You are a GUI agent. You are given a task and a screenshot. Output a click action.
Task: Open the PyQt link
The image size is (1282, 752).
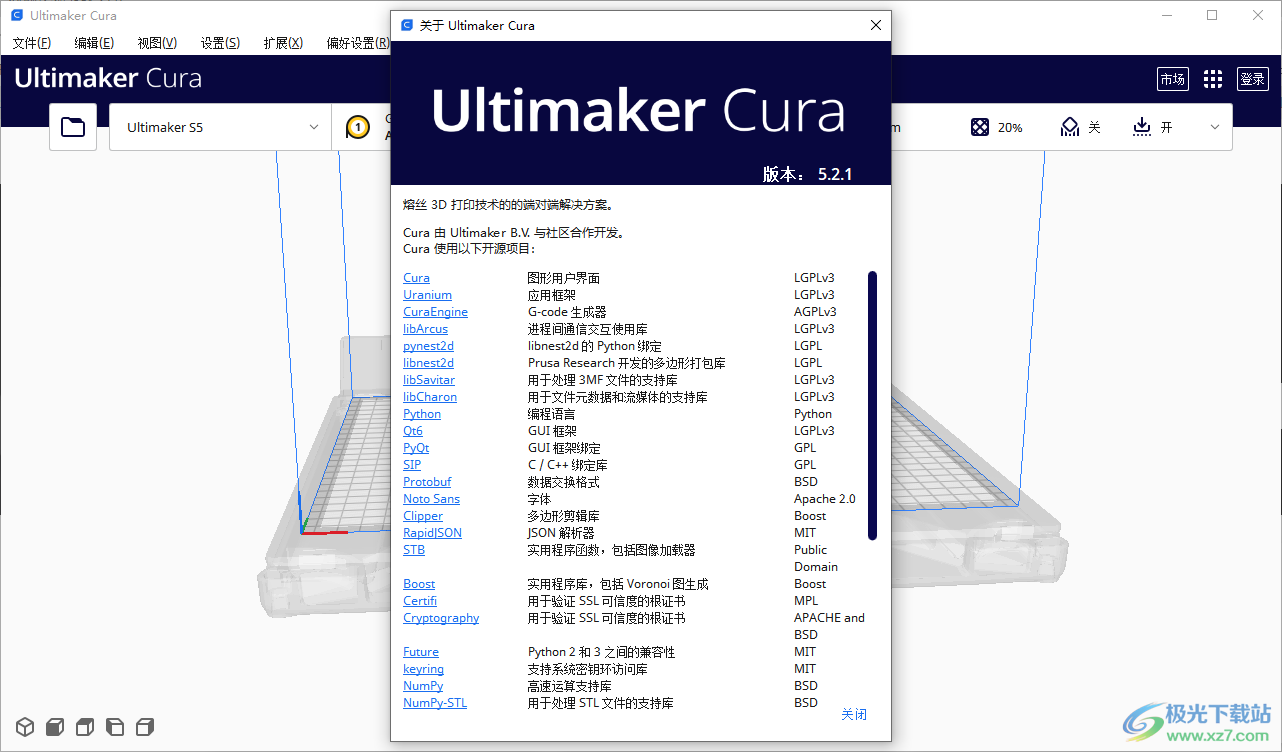pyautogui.click(x=416, y=448)
